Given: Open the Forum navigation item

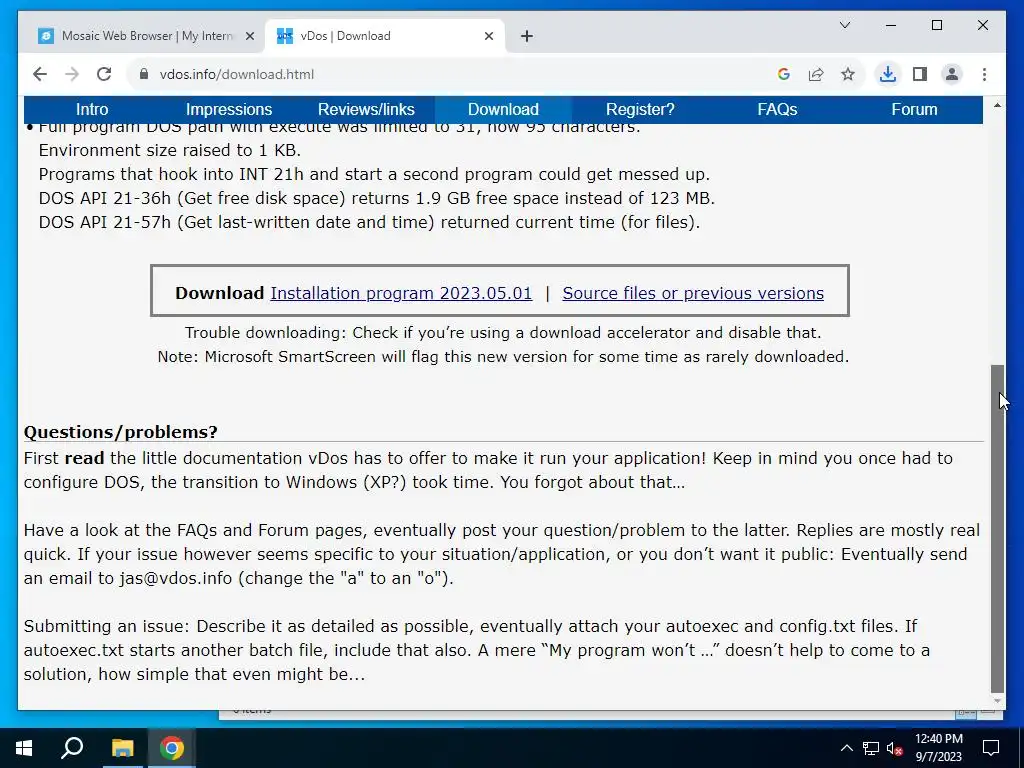Looking at the screenshot, I should tap(914, 109).
